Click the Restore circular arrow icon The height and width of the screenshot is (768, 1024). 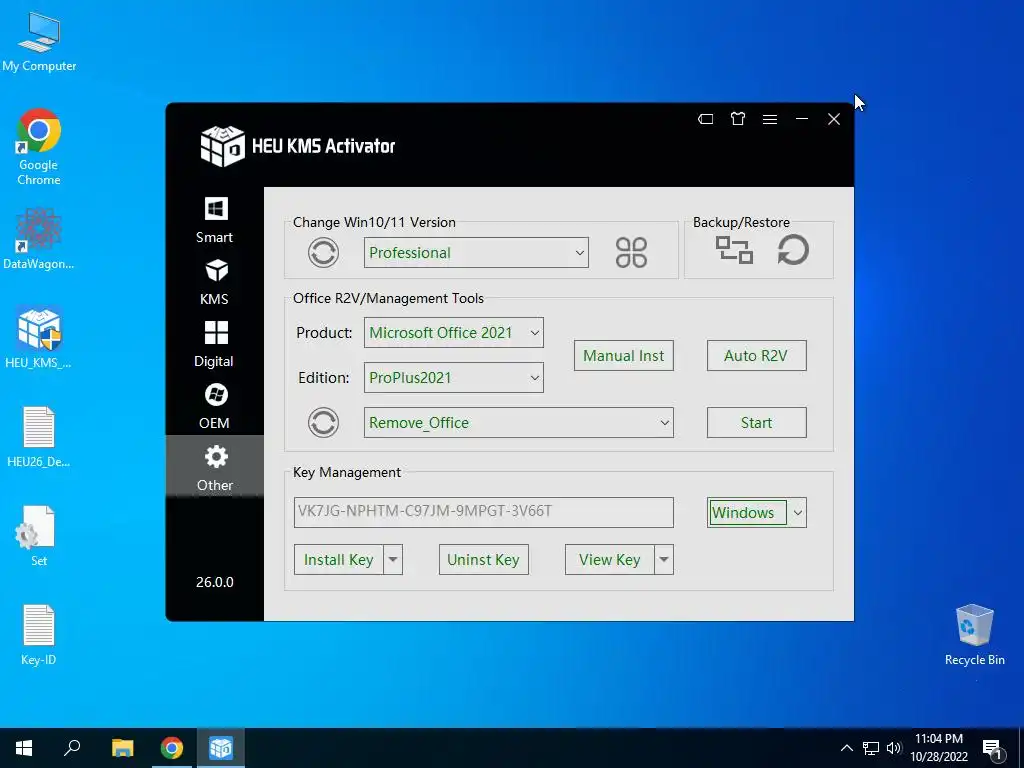click(793, 250)
